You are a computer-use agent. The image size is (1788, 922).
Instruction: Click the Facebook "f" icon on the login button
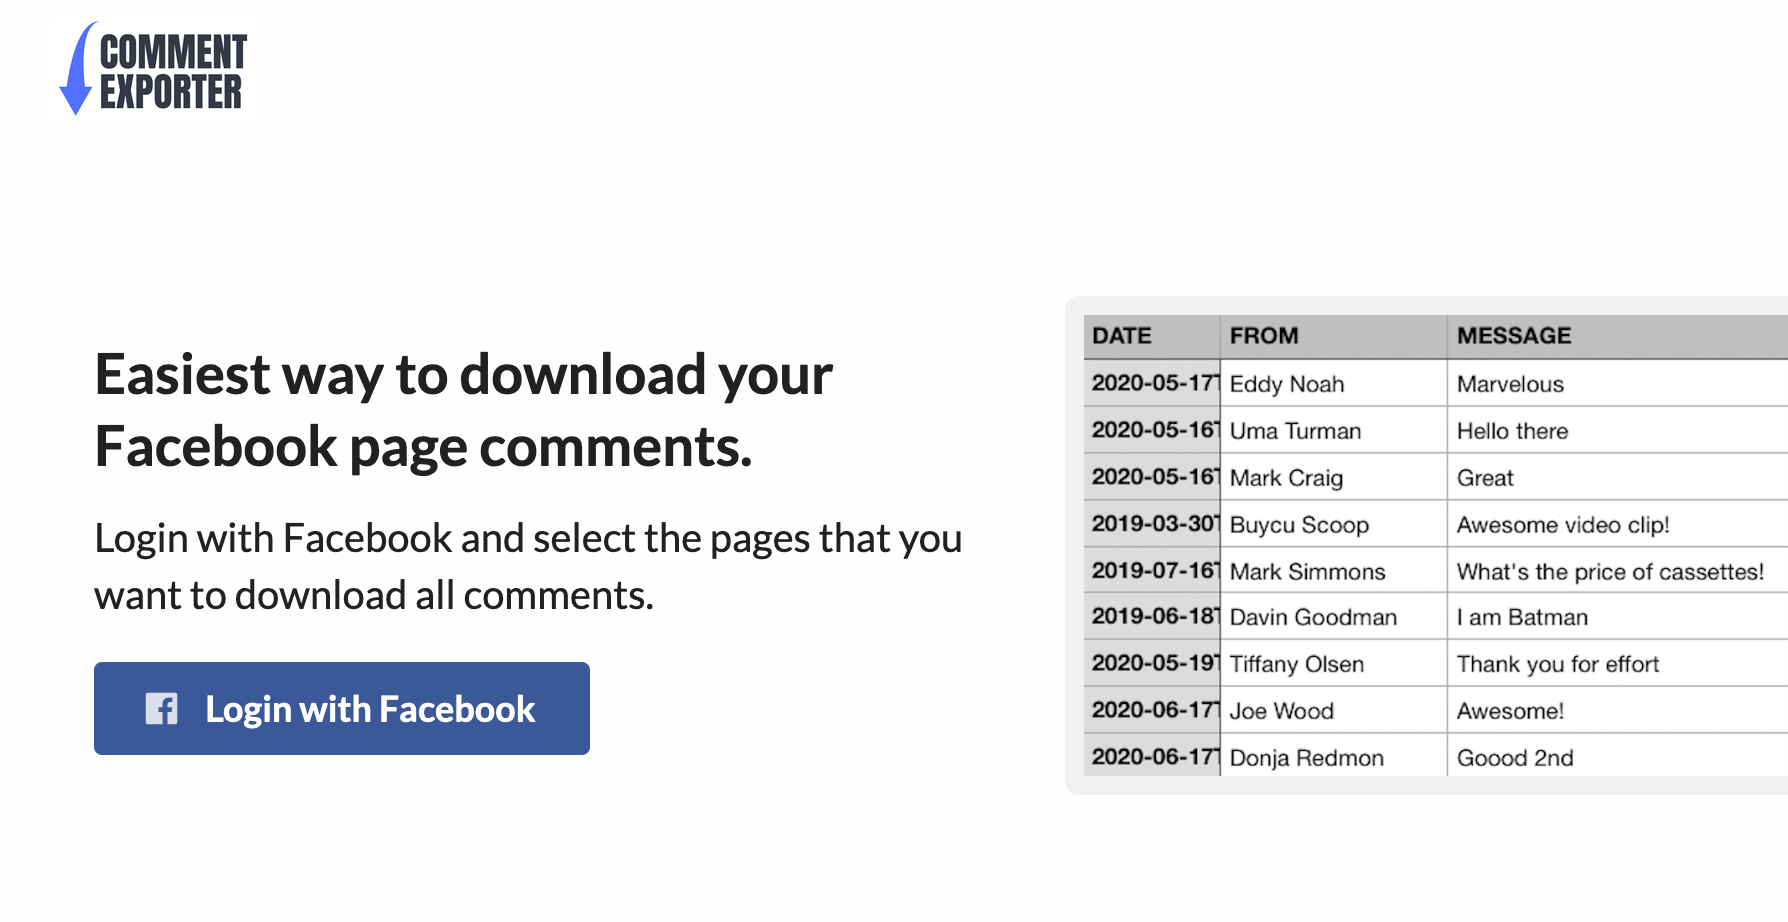pyautogui.click(x=161, y=709)
